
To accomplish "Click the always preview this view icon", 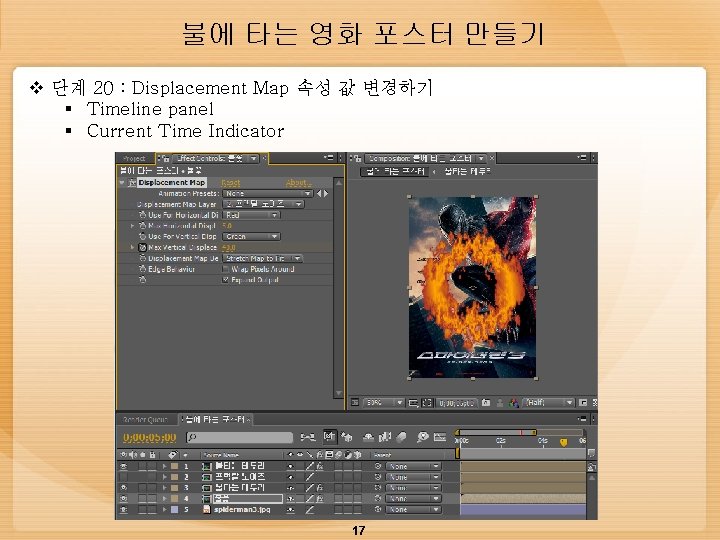I will point(354,402).
